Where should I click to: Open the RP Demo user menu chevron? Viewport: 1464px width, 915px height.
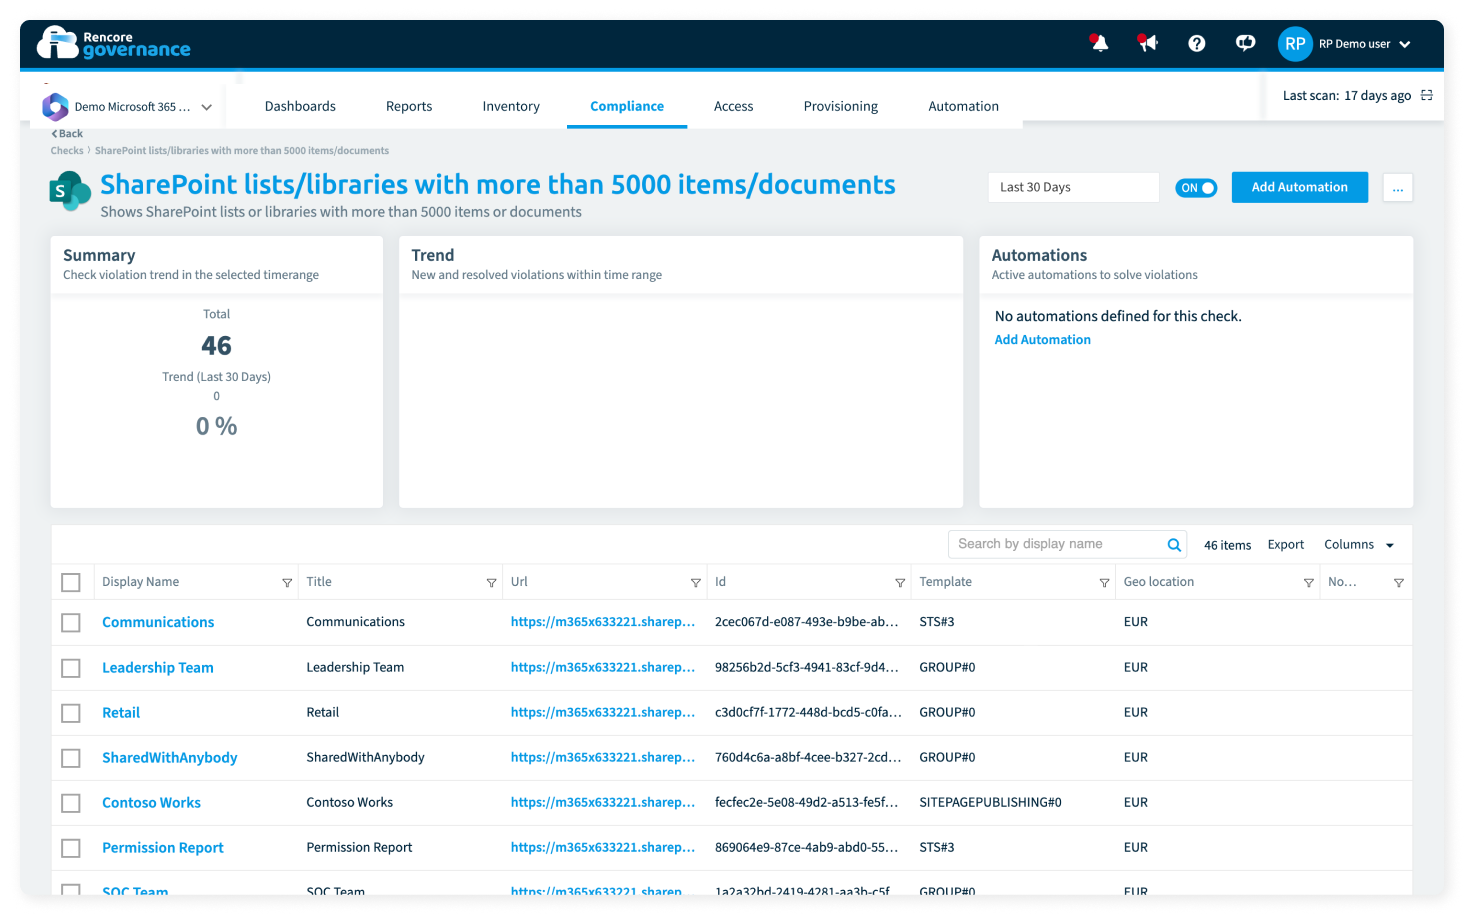tap(1404, 44)
